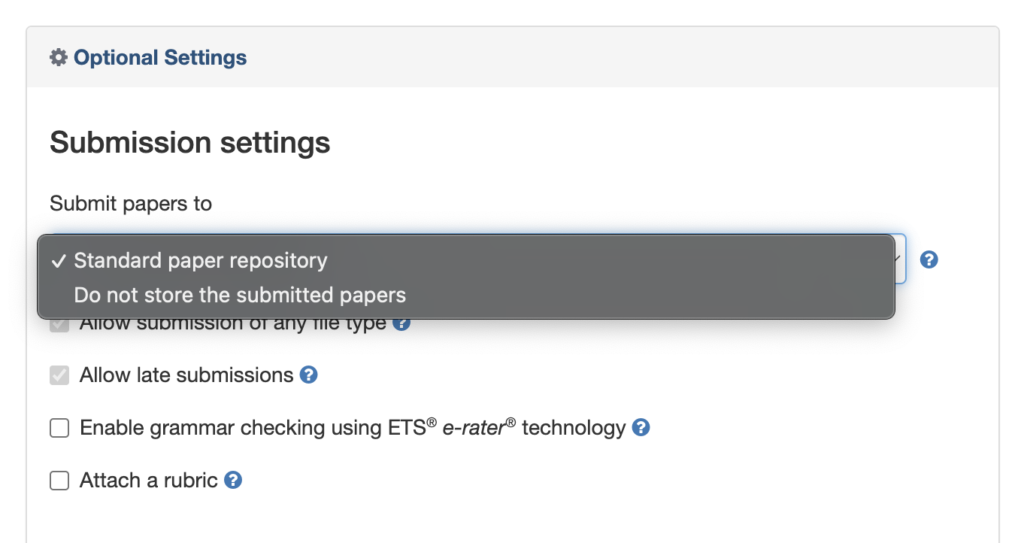Open help for Allow late submissions
This screenshot has height=543, width=1024.
click(x=308, y=375)
